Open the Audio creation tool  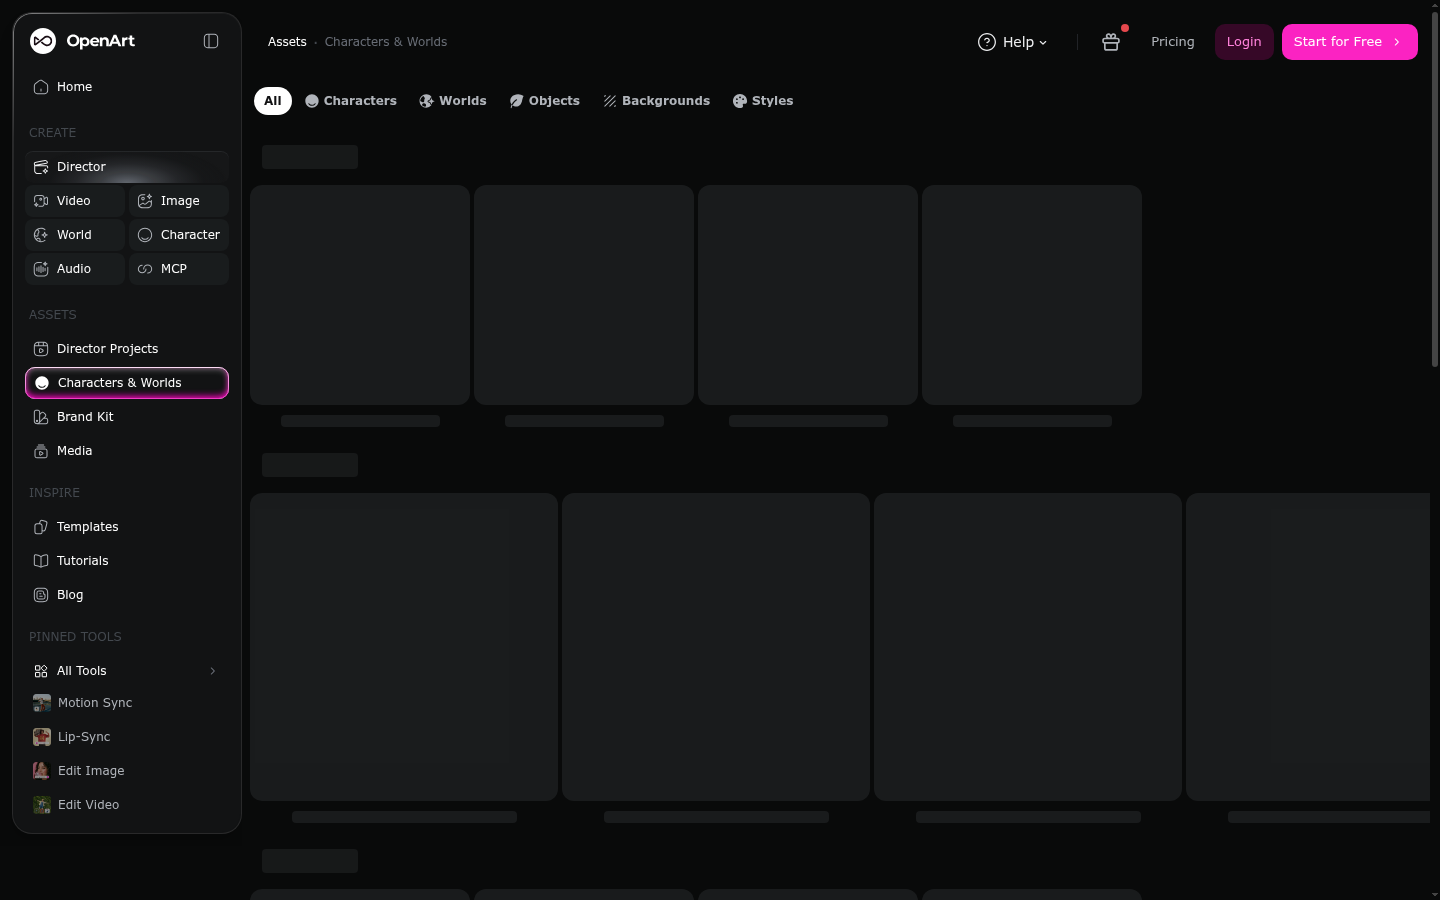pos(75,269)
